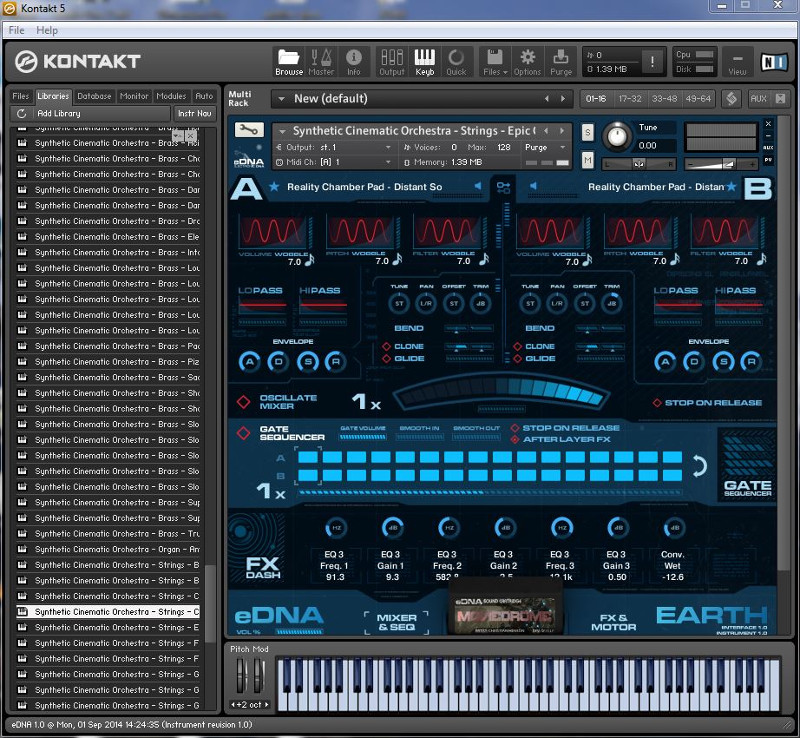Click the star icon for layer B

(x=732, y=187)
